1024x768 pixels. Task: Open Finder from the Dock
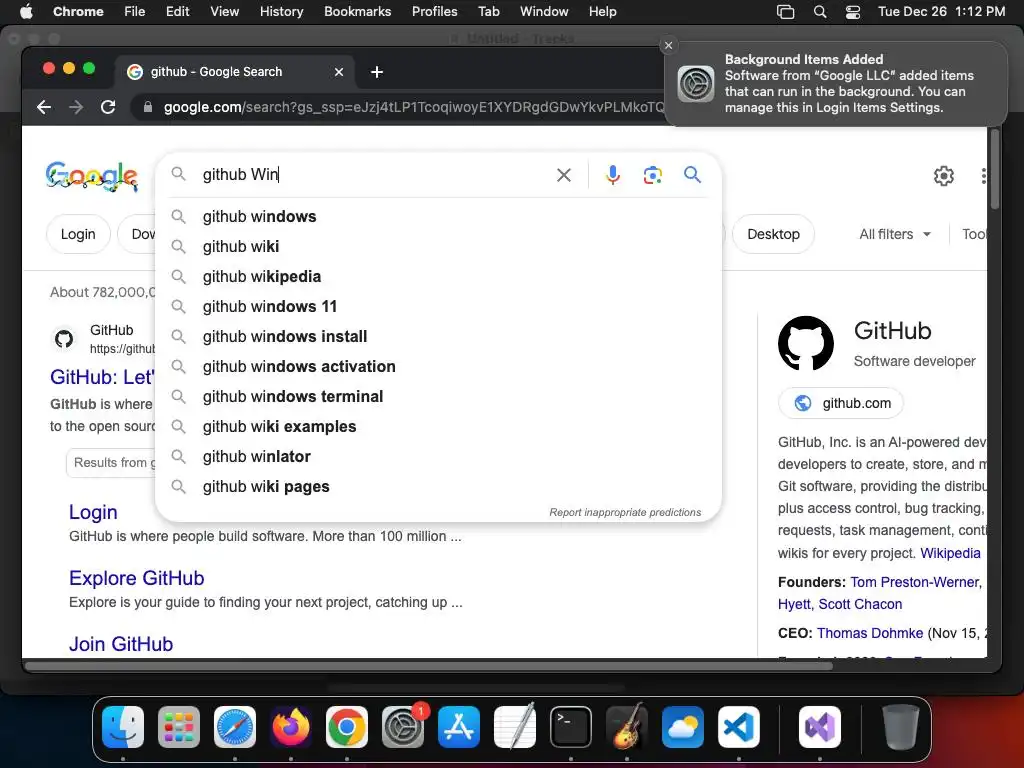pyautogui.click(x=123, y=727)
